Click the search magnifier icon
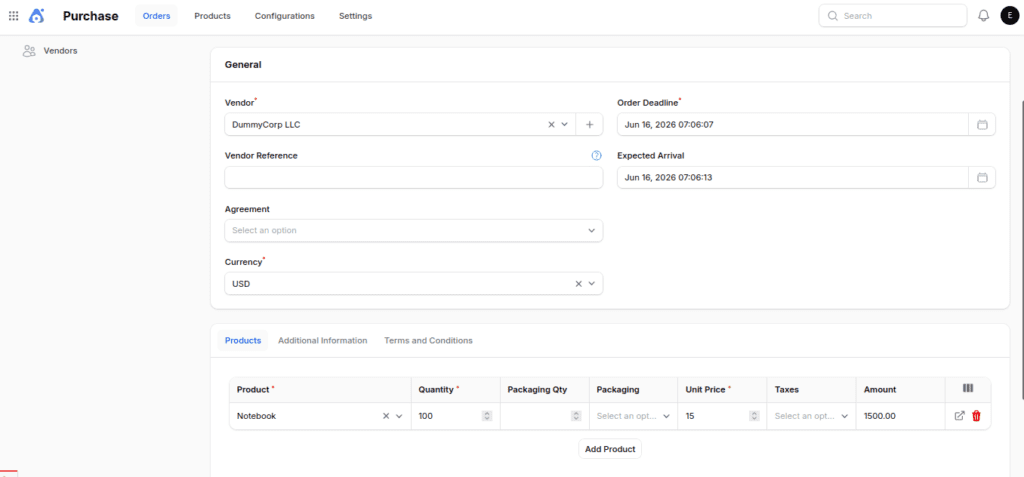The image size is (1024, 477). click(x=833, y=16)
